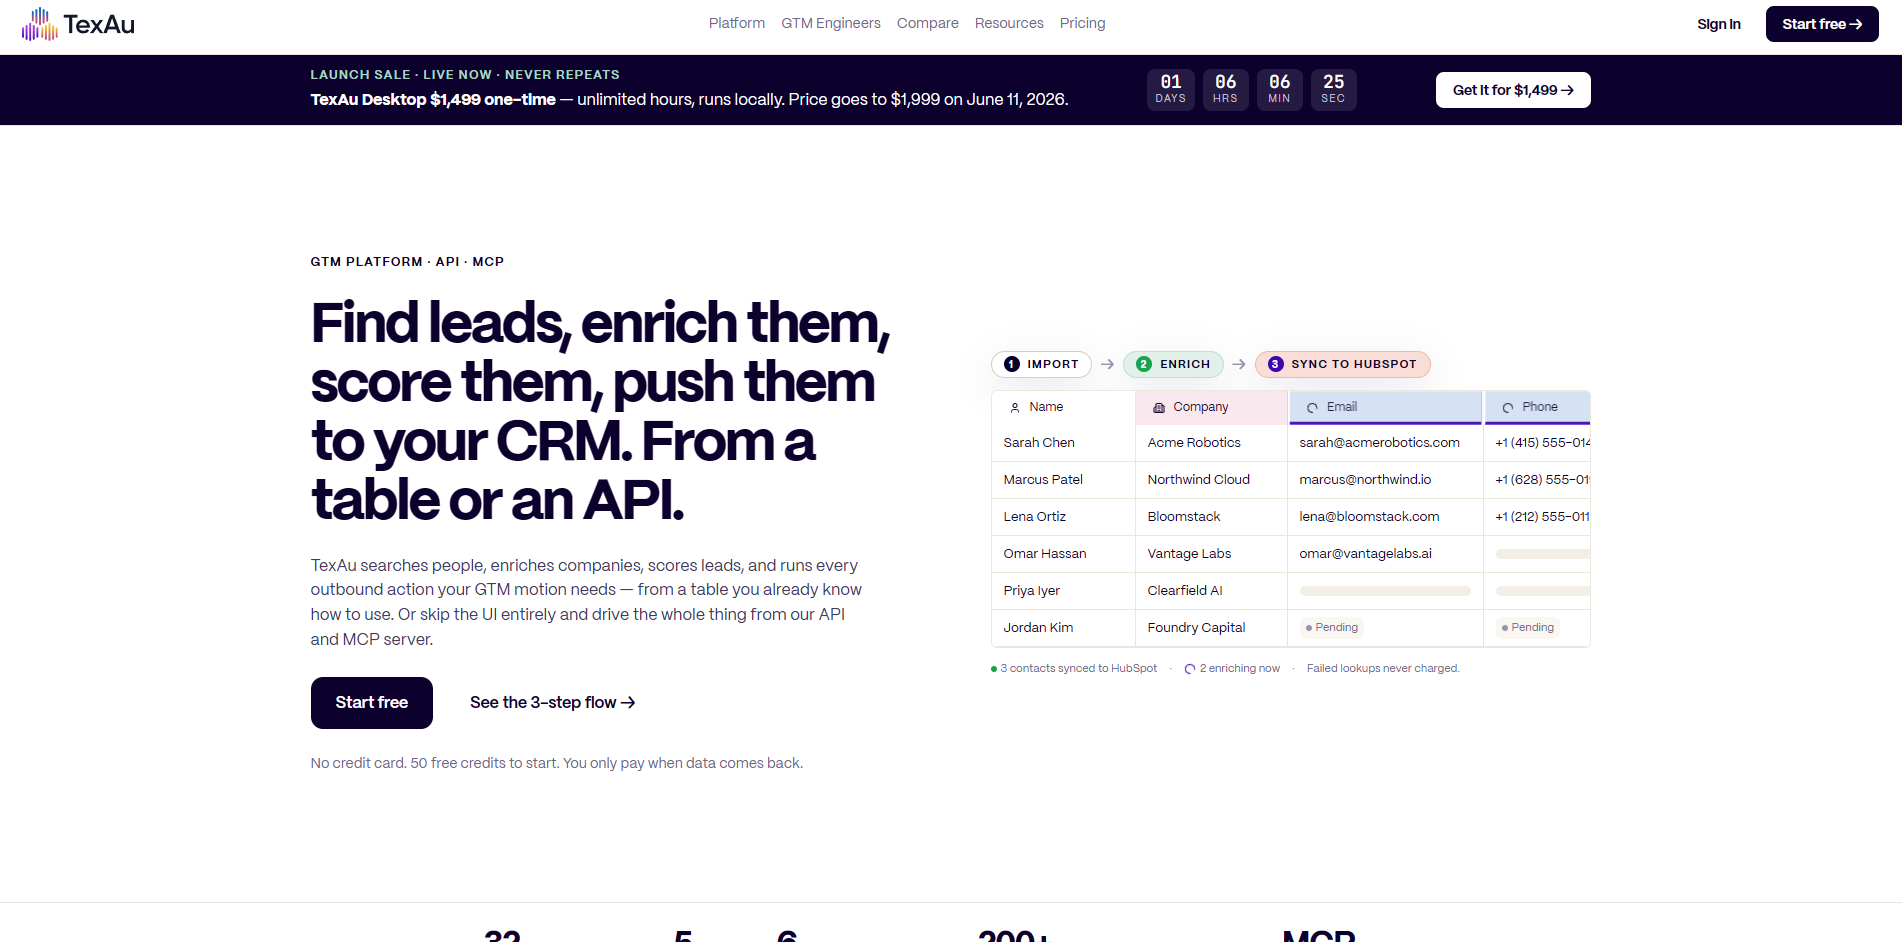
Task: Click the Sec countdown box
Action: click(x=1333, y=89)
